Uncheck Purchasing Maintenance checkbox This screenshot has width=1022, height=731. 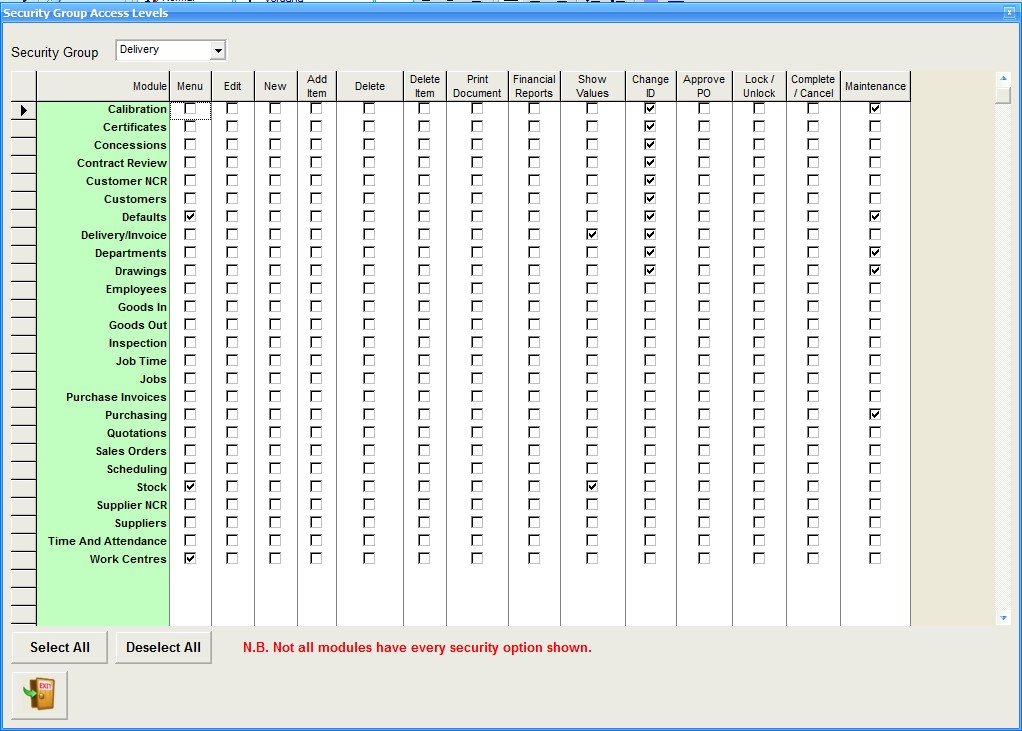(875, 415)
